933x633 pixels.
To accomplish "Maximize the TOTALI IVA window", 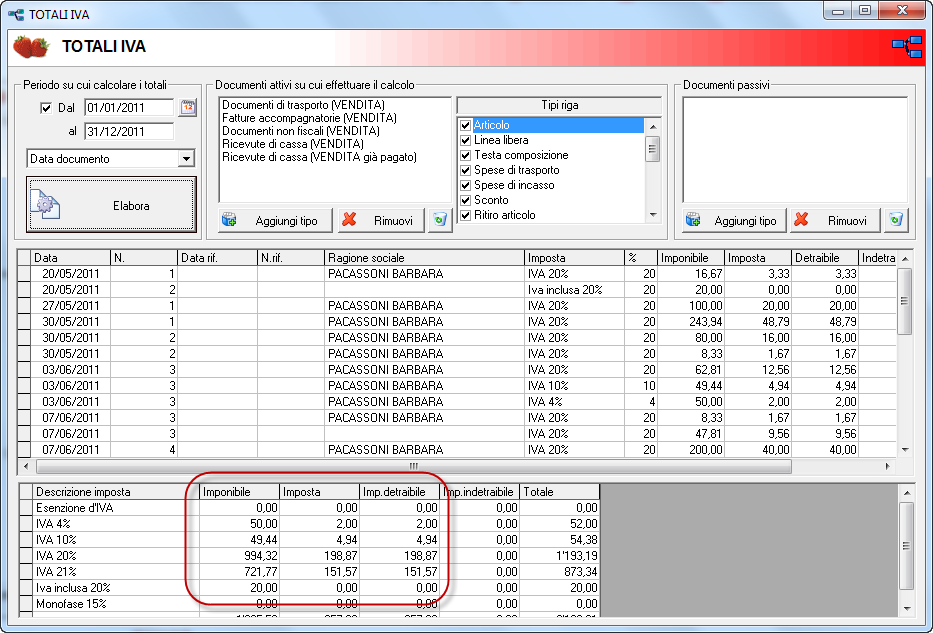I will coord(865,10).
